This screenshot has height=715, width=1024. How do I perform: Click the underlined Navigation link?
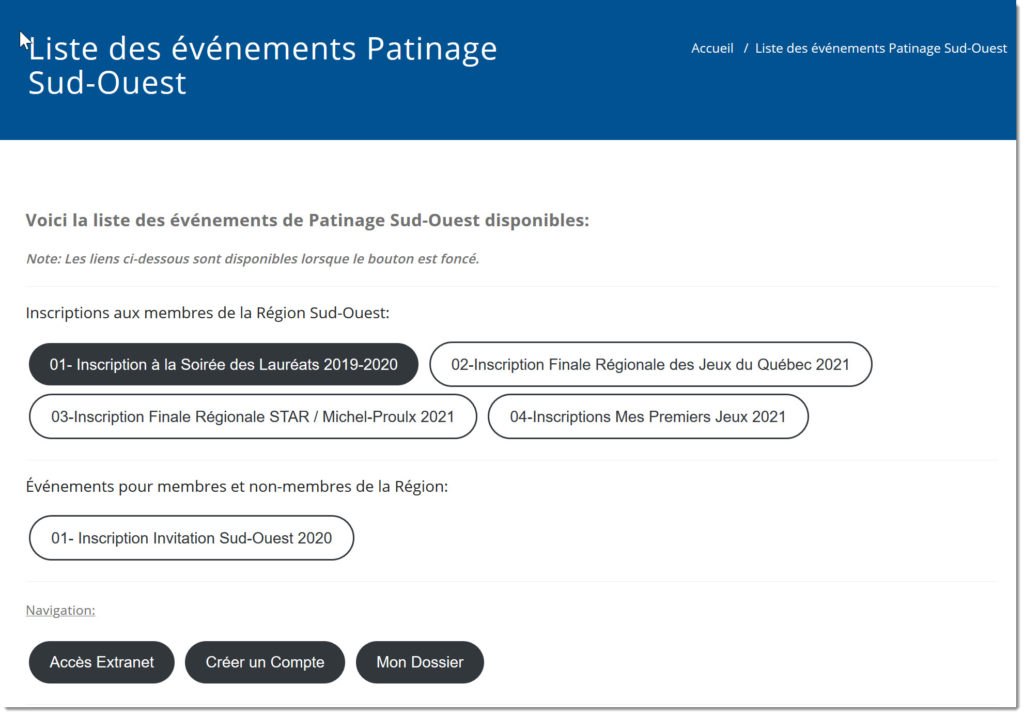(60, 610)
